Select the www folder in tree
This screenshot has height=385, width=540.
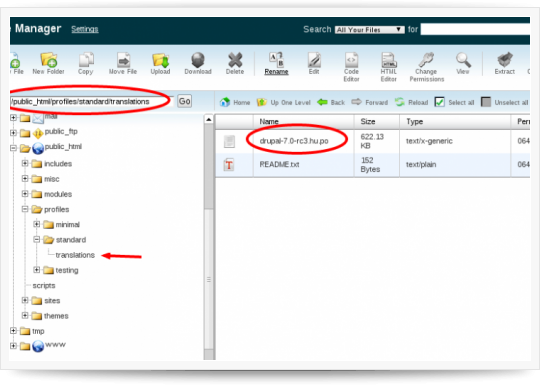55,344
